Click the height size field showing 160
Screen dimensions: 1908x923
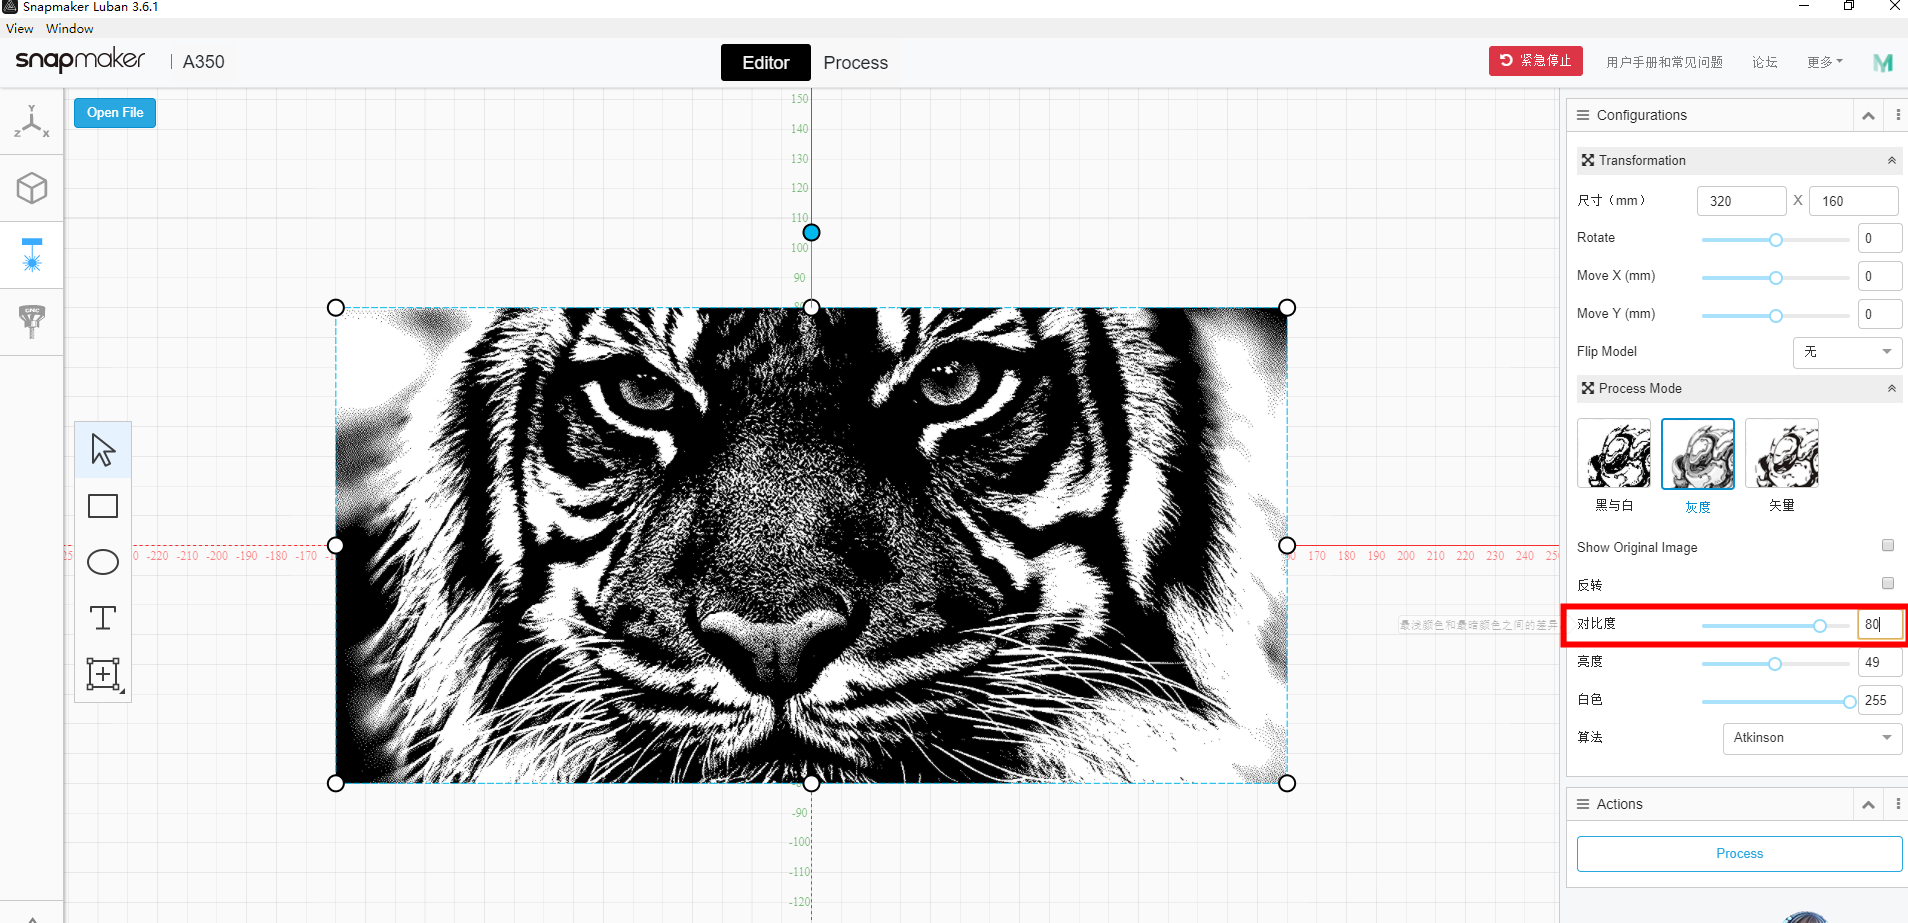(1853, 201)
